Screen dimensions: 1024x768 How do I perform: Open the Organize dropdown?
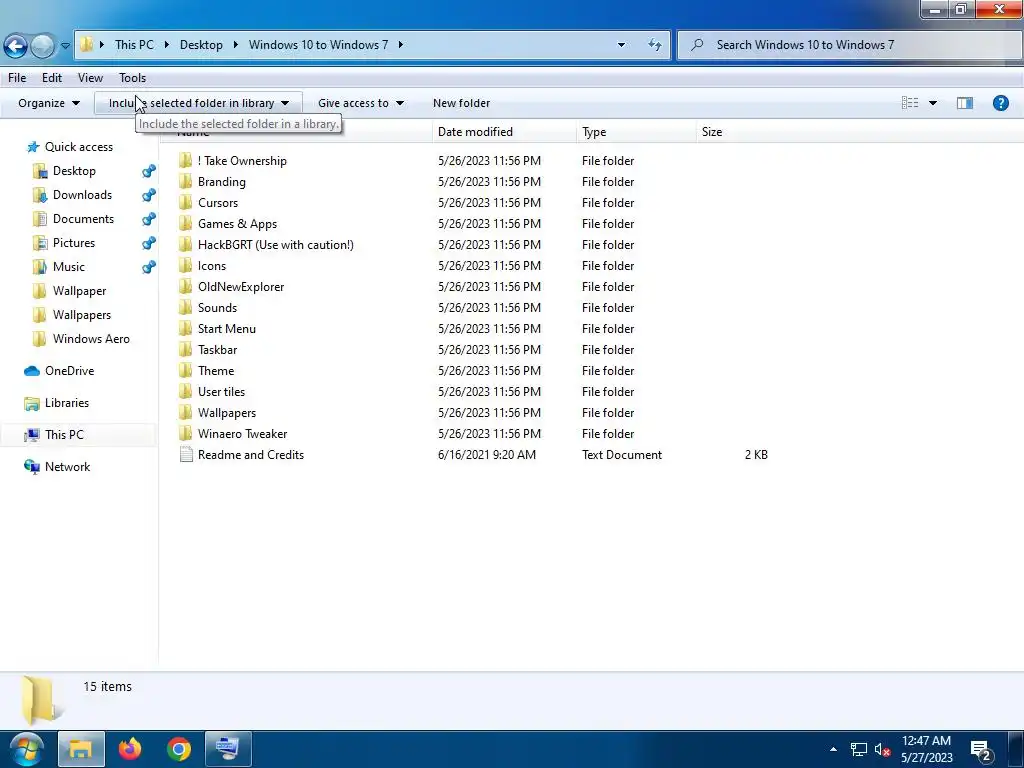tap(49, 103)
